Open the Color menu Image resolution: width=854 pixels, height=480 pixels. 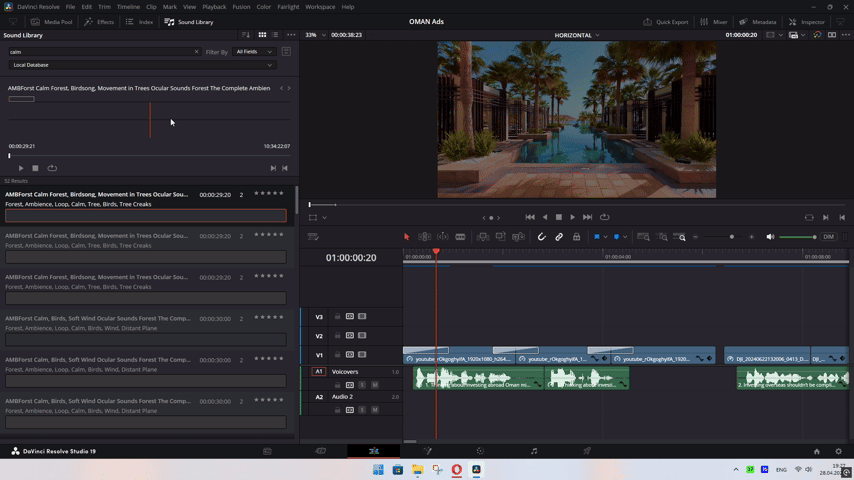point(264,7)
